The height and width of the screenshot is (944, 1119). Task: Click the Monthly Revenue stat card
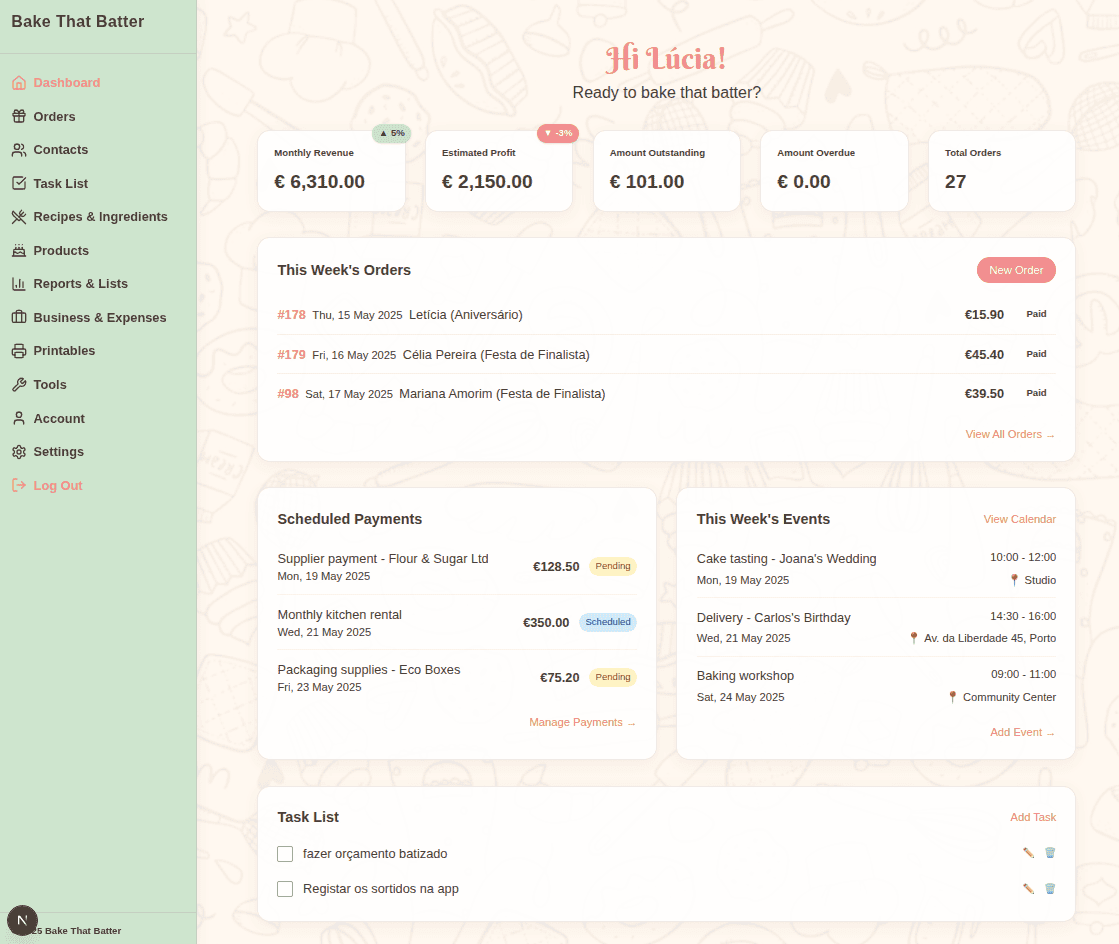[331, 171]
